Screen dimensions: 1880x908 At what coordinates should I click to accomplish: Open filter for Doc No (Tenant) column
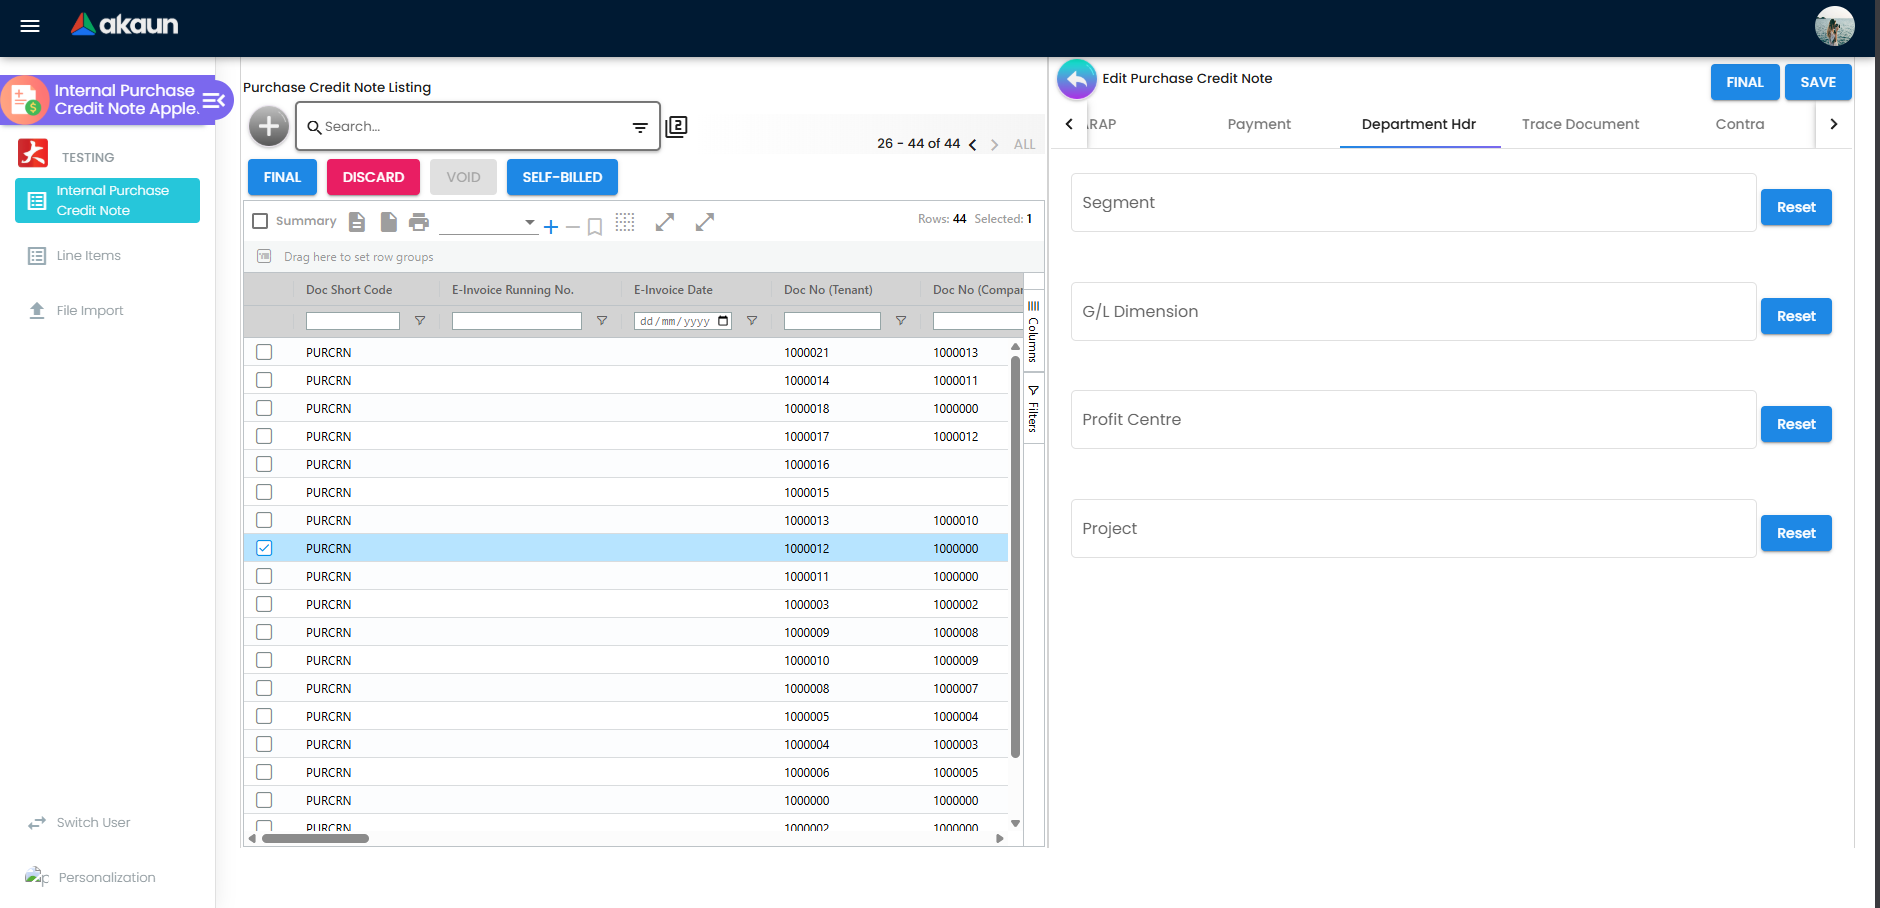[901, 321]
